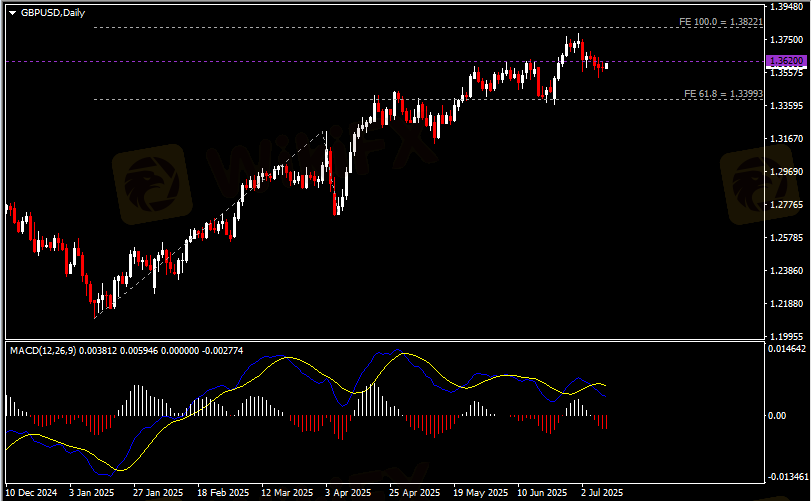Click the 27 Jan 2025 date label
The height and width of the screenshot is (501, 812).
158,493
